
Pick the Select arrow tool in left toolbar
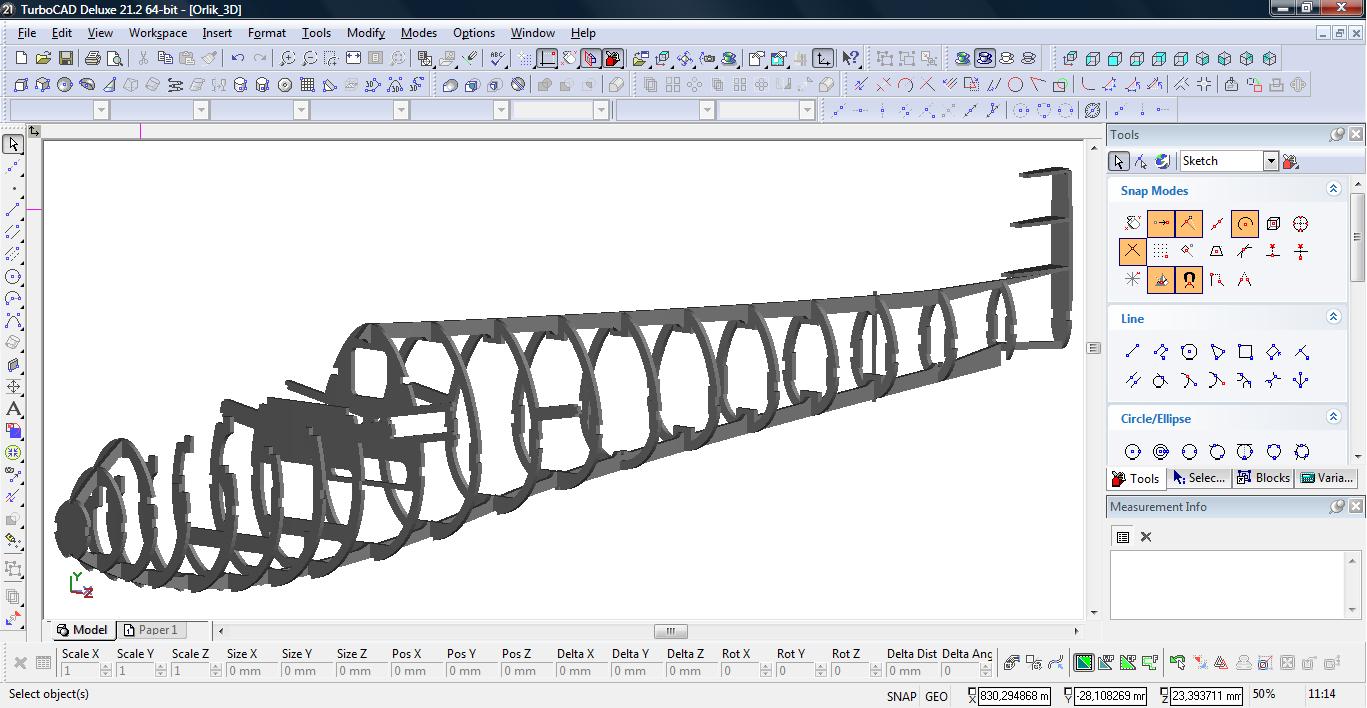(x=14, y=145)
